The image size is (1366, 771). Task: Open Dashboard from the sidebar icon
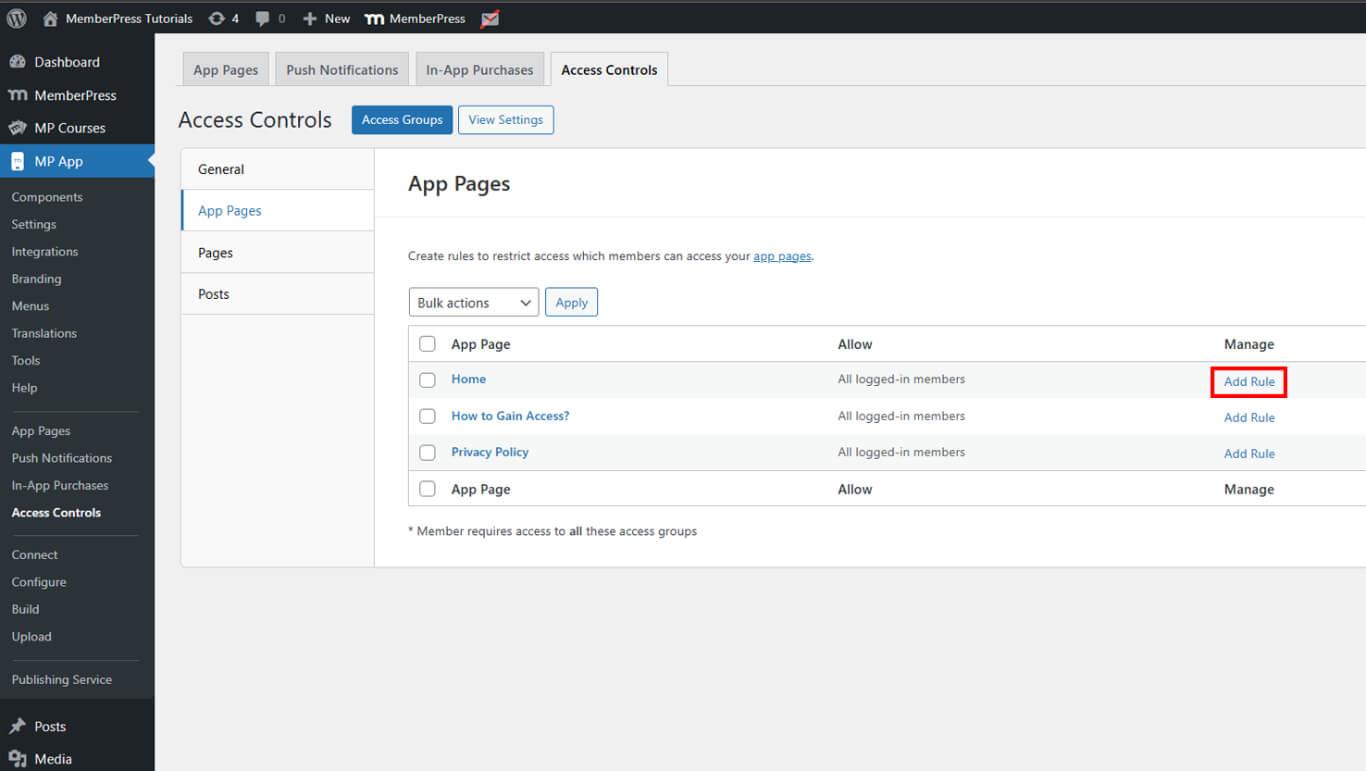[x=18, y=62]
